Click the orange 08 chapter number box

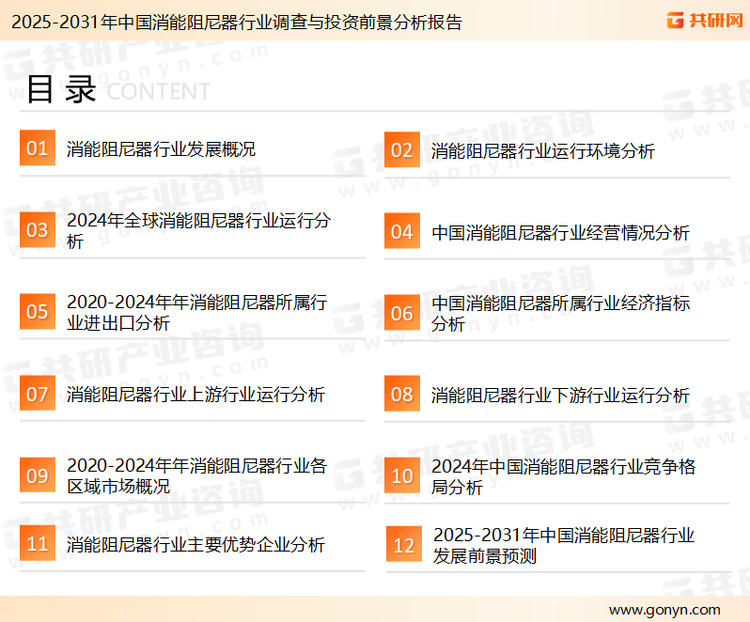point(402,394)
